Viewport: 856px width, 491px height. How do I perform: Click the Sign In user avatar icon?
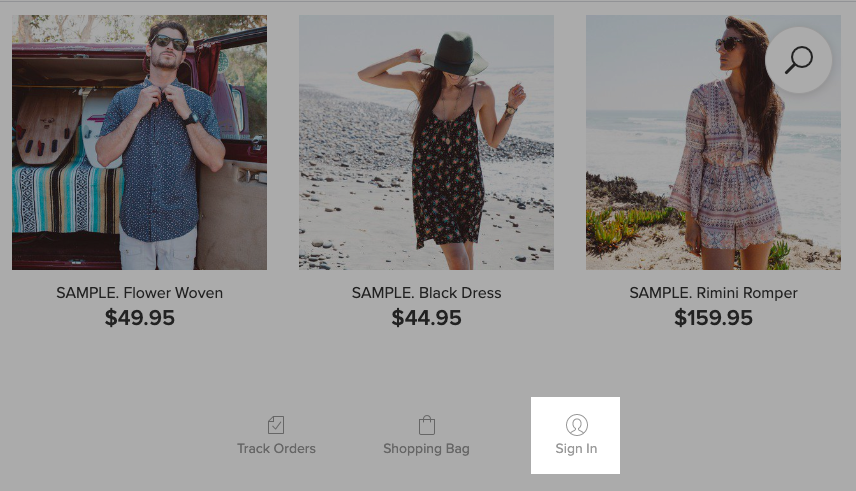tap(576, 424)
